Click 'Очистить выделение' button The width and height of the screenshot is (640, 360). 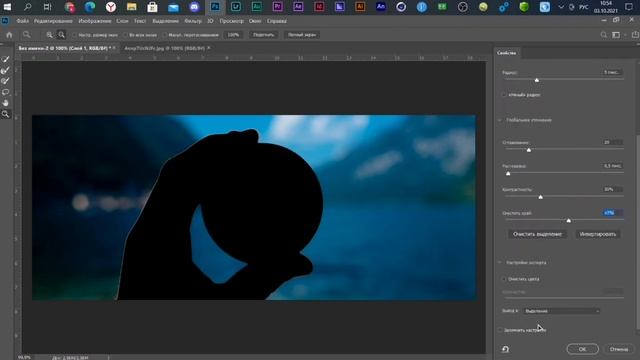click(537, 234)
